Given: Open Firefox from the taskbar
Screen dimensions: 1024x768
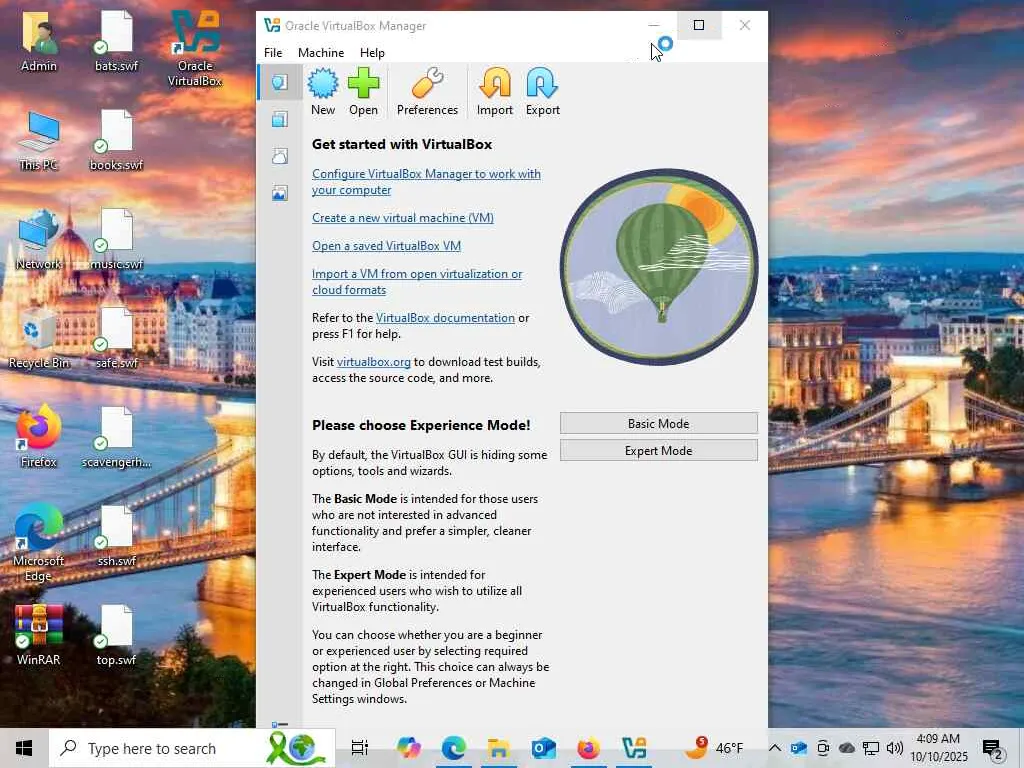Looking at the screenshot, I should [x=588, y=748].
